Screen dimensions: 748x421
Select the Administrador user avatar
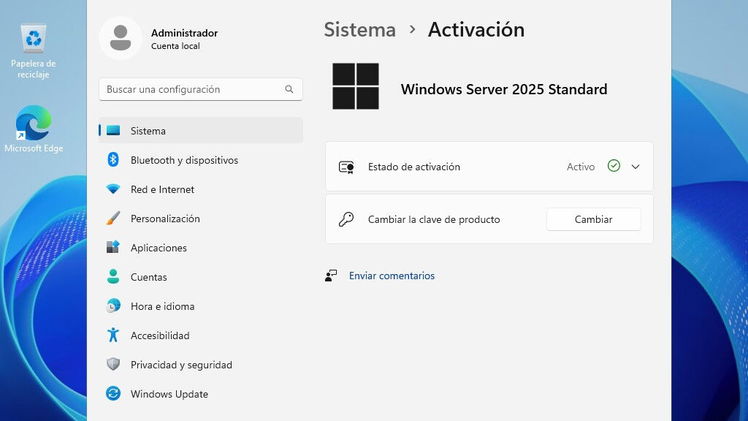[x=120, y=38]
